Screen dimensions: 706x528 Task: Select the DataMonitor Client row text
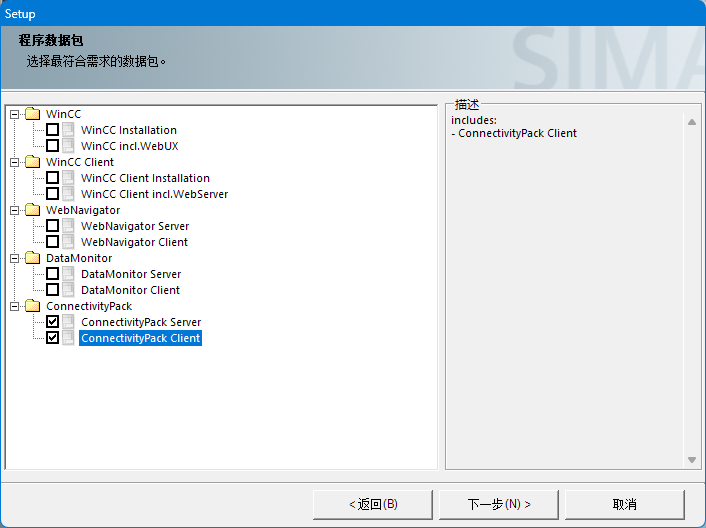point(131,290)
